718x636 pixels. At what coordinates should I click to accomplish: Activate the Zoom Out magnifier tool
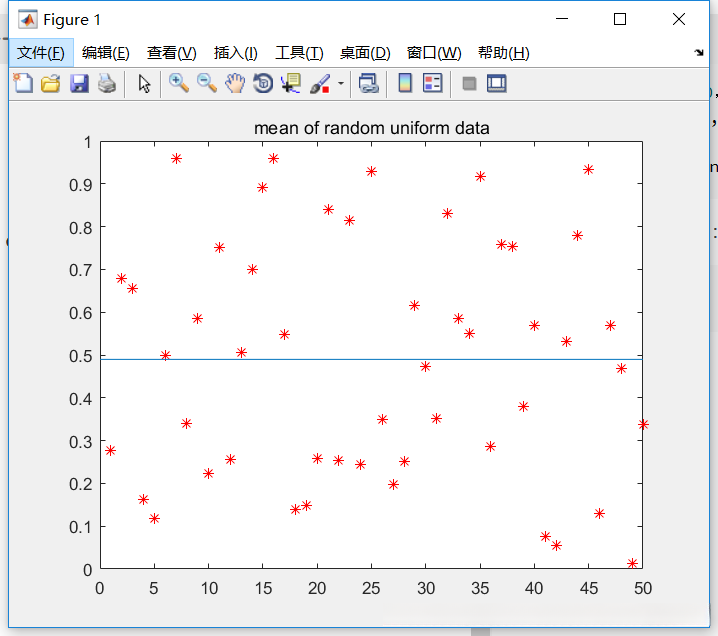(207, 84)
